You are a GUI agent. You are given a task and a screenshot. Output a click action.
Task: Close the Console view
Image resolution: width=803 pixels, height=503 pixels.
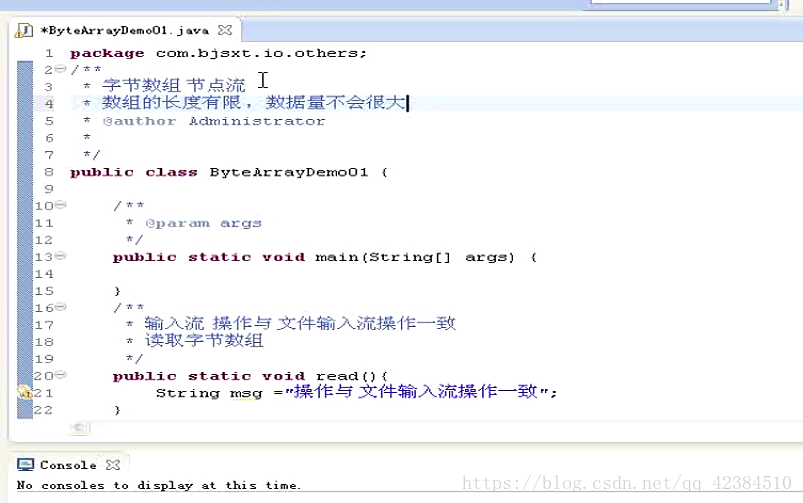tap(113, 465)
